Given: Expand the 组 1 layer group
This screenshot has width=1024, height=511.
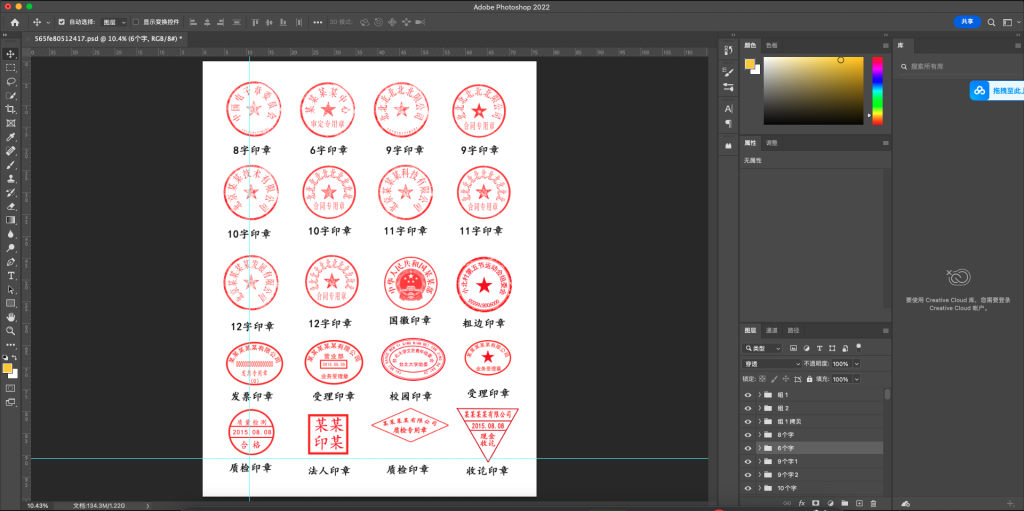Looking at the screenshot, I should [x=760, y=395].
